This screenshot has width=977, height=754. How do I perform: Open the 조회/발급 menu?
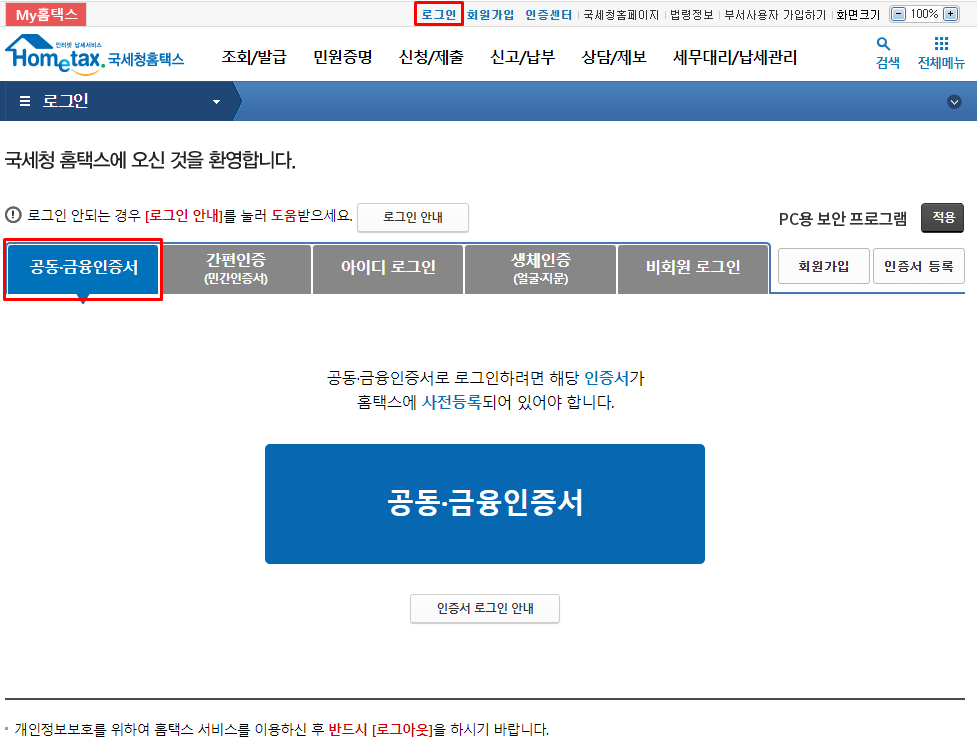tap(253, 57)
